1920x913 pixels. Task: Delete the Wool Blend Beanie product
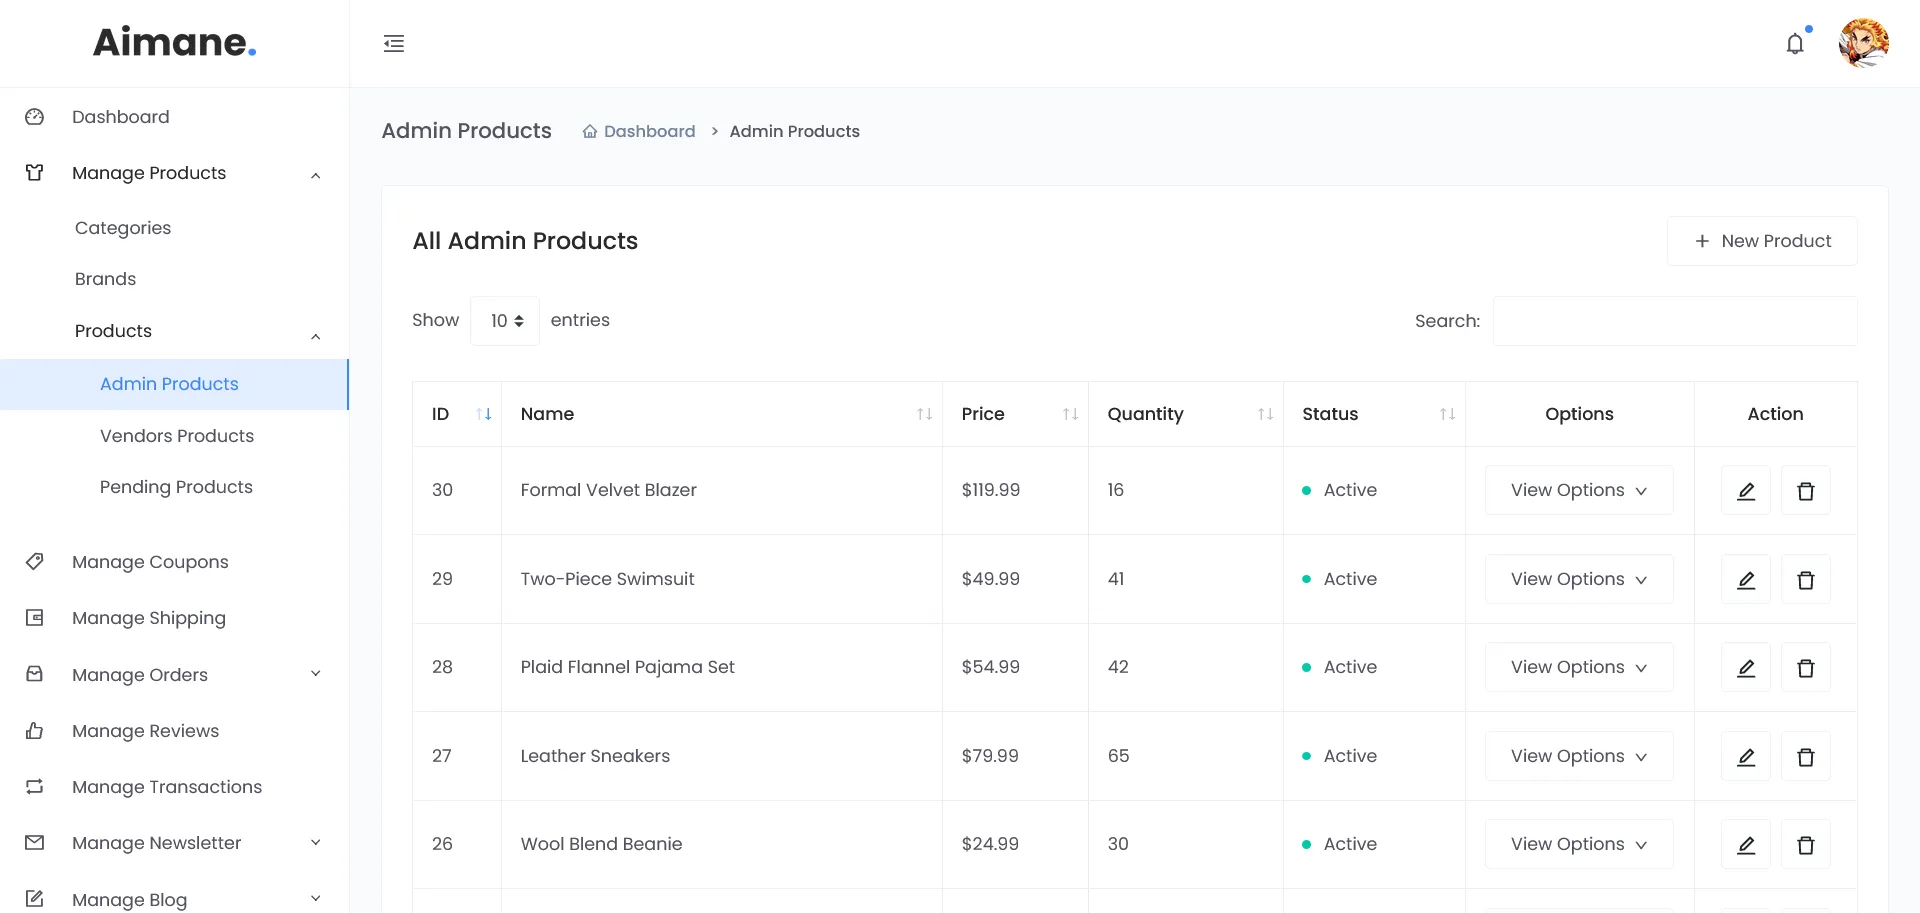pos(1806,844)
